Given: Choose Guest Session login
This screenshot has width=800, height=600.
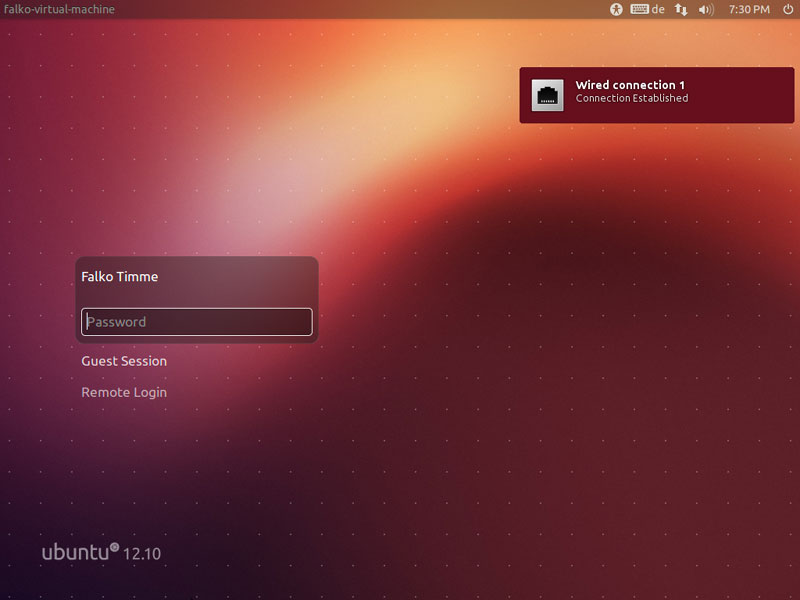Looking at the screenshot, I should pyautogui.click(x=124, y=361).
